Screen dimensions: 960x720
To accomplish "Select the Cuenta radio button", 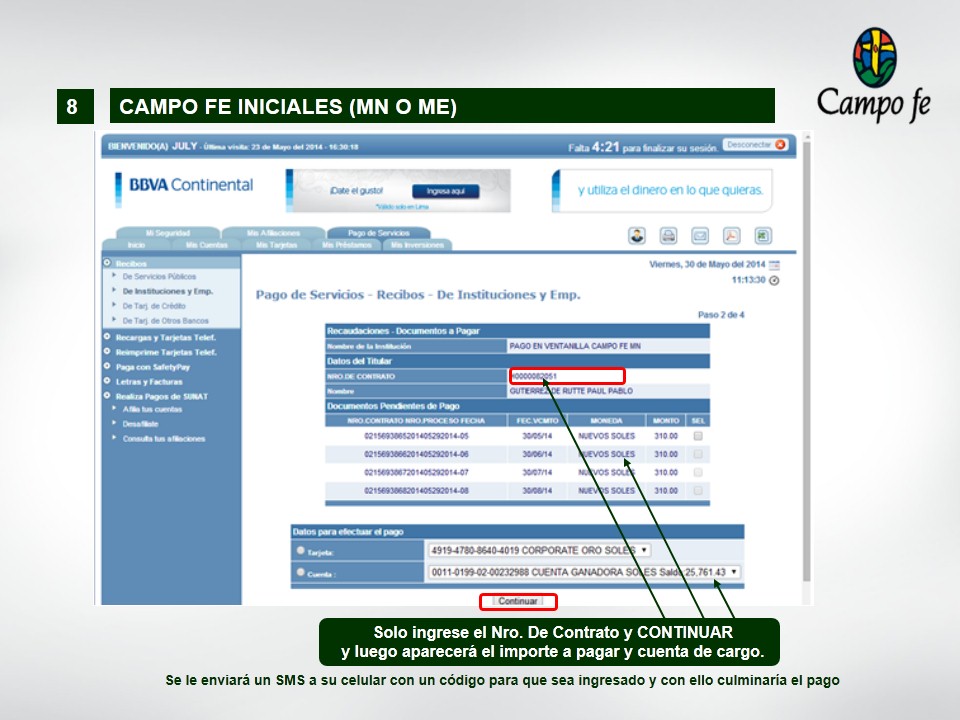I will click(x=301, y=572).
